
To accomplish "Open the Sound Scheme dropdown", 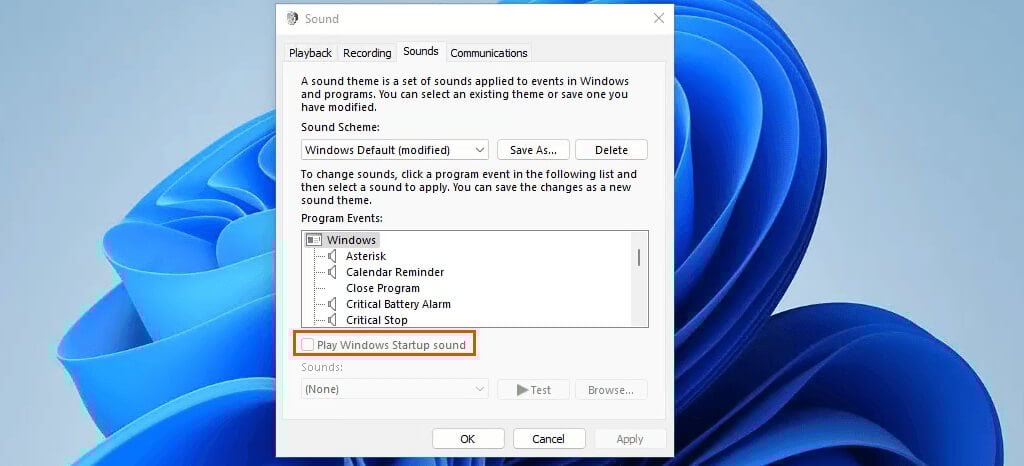I will (x=394, y=149).
